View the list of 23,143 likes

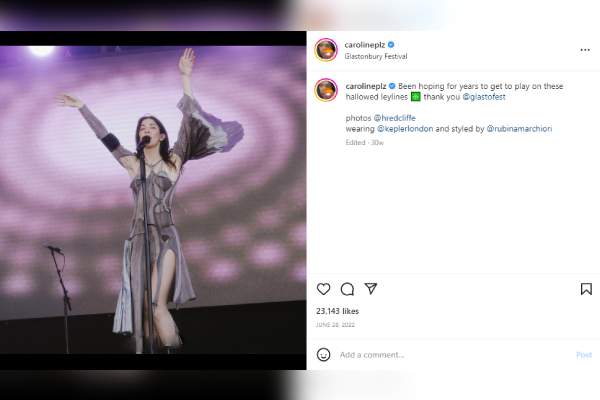tap(338, 311)
